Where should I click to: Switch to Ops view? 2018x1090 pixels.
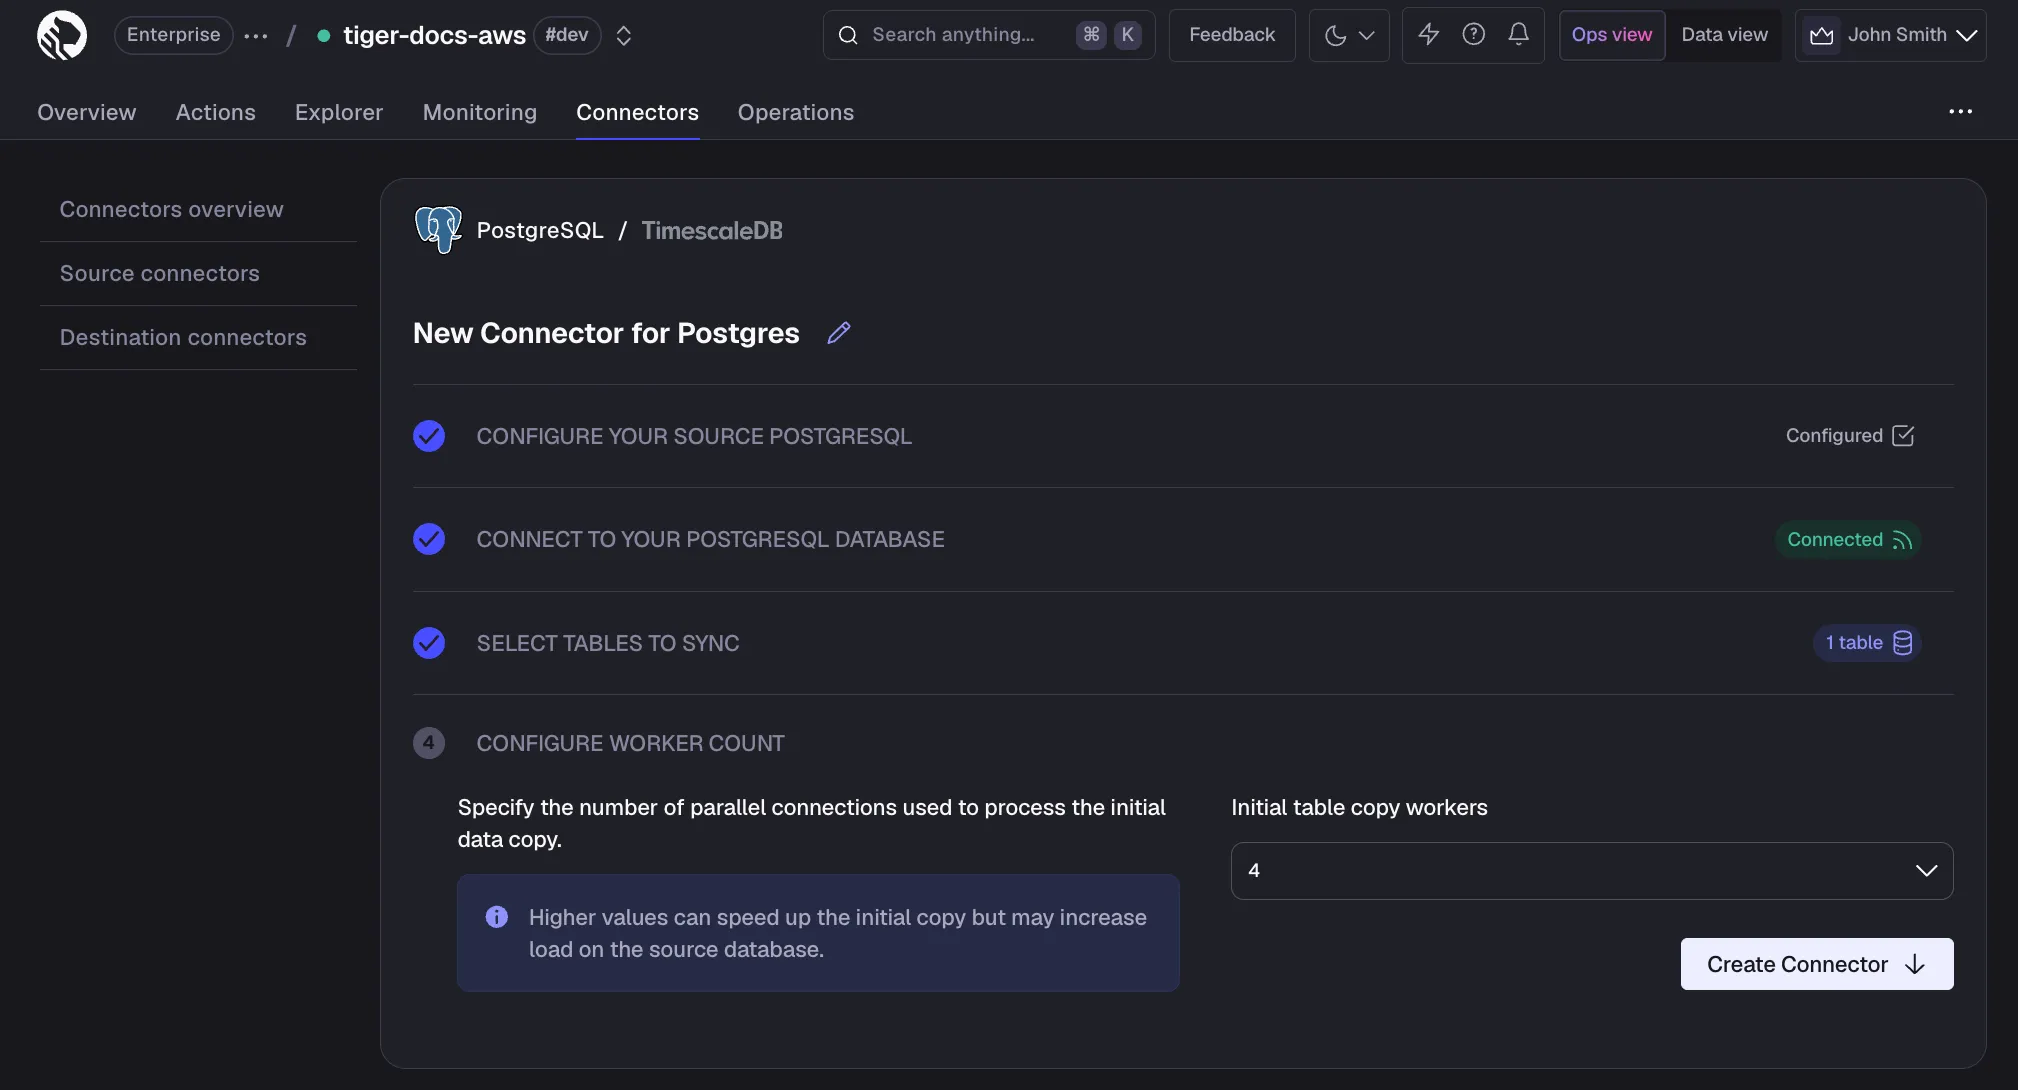click(1612, 35)
